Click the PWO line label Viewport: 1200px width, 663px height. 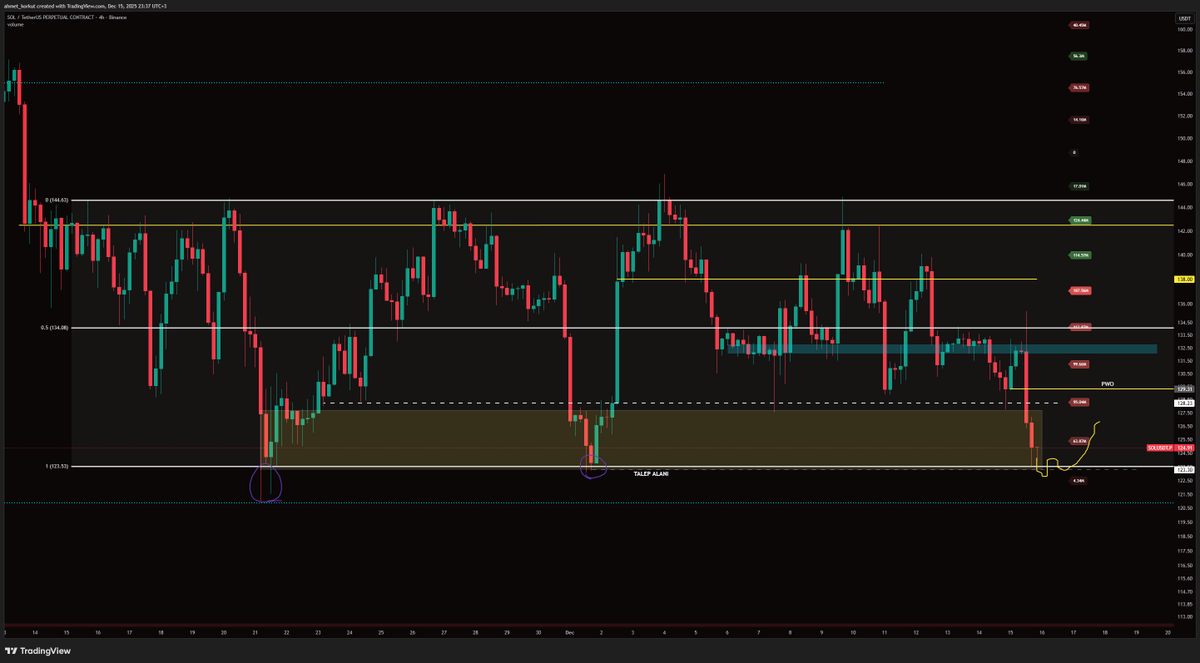tap(1107, 383)
